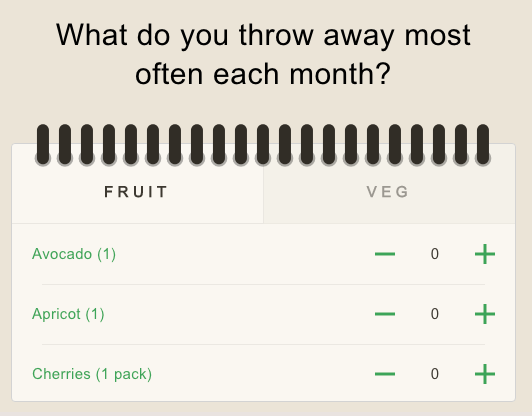Open the Cherries (1 pack) link
The width and height of the screenshot is (532, 416).
[x=92, y=374]
